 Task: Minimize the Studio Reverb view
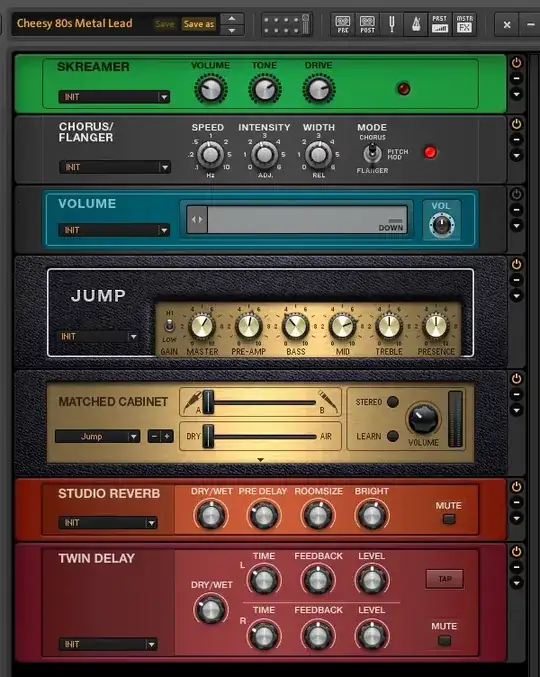point(516,502)
